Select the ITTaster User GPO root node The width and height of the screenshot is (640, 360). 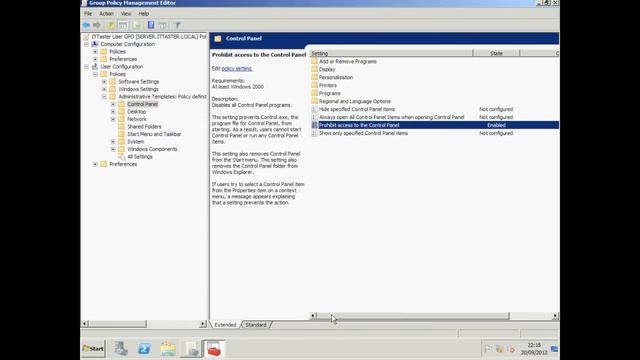[149, 37]
